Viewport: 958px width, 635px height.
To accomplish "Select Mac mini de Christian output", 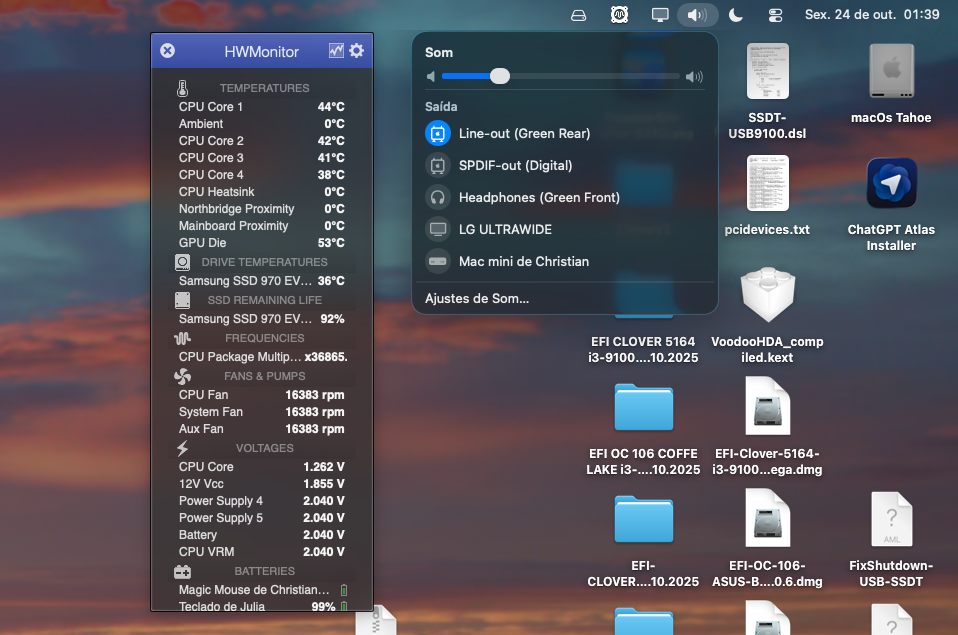I will [x=565, y=261].
